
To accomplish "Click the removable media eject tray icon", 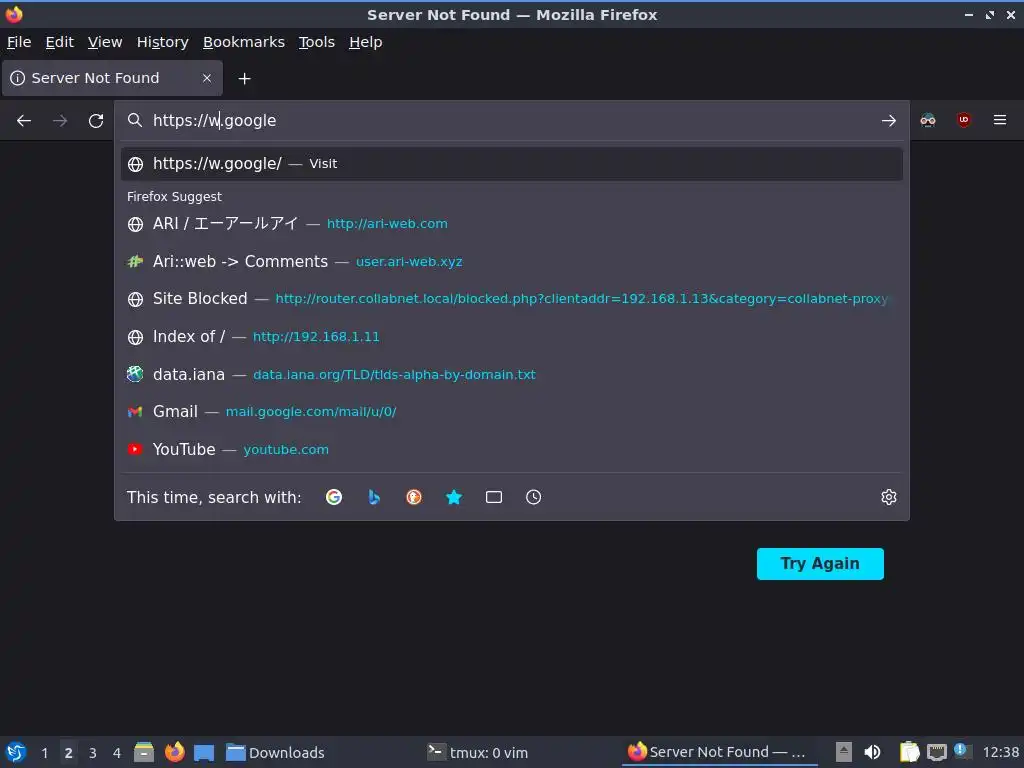I will coord(844,752).
